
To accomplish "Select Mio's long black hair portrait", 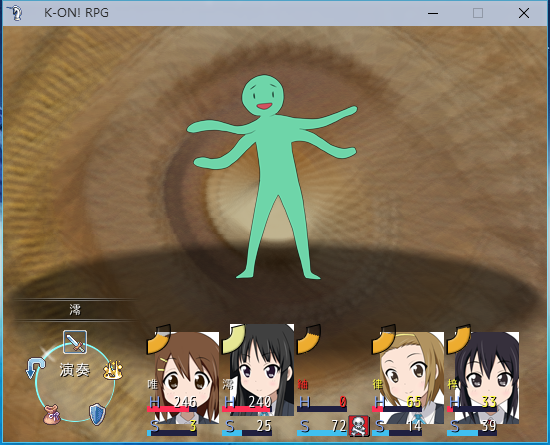I will pyautogui.click(x=262, y=370).
